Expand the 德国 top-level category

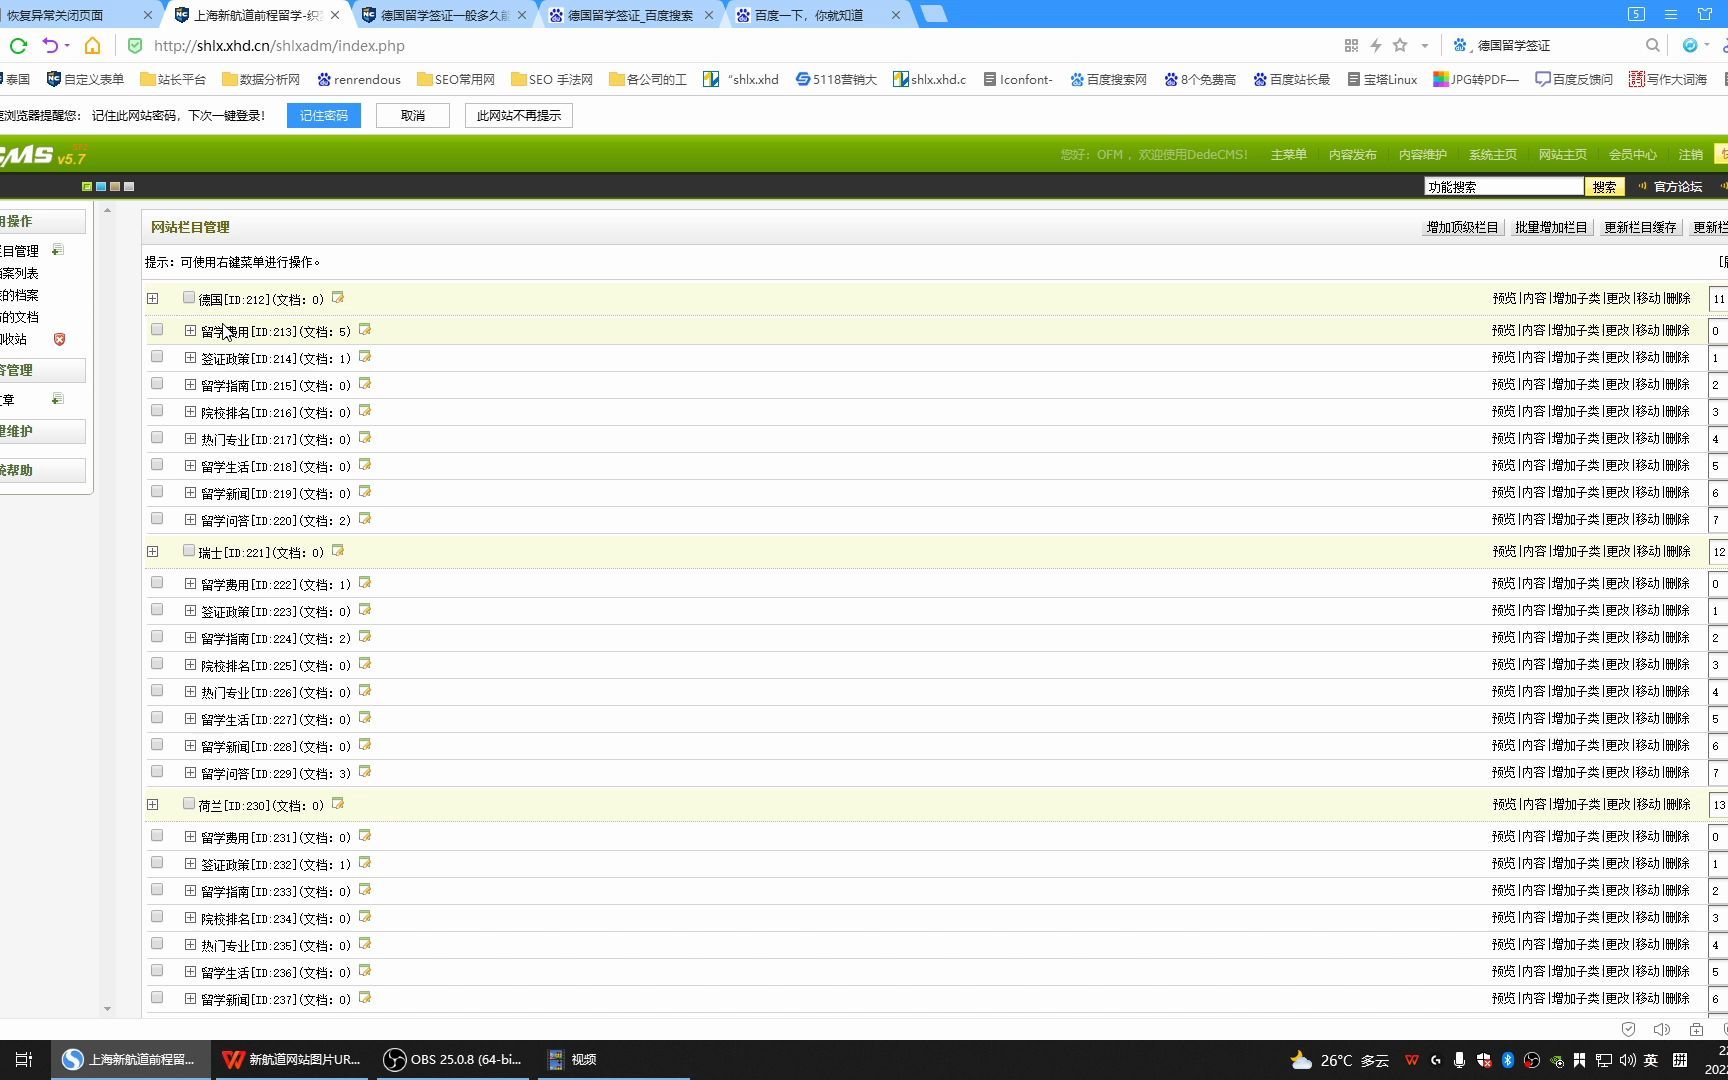153,298
